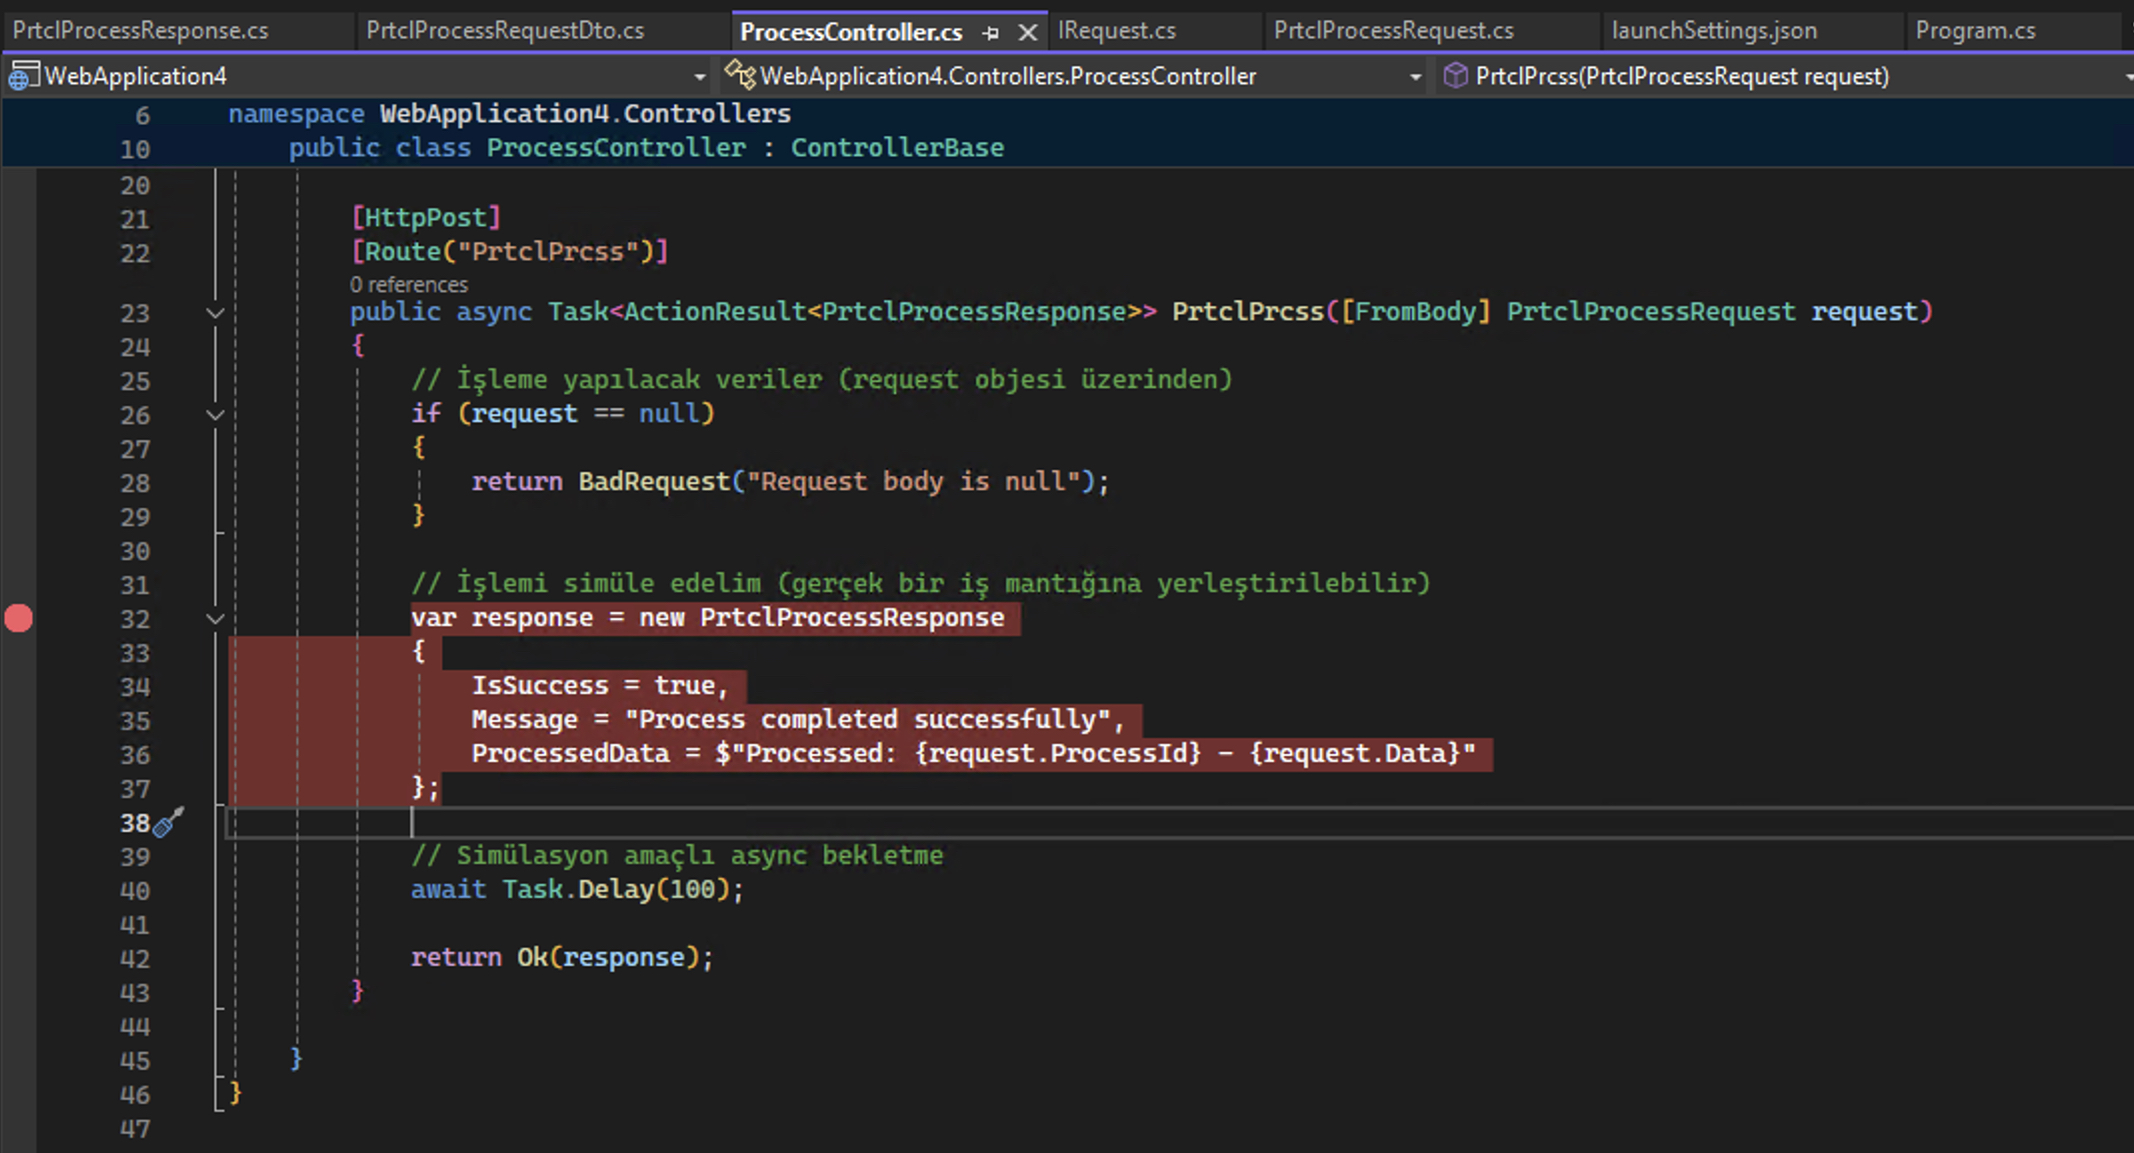Click the '0 references' CodeLens link
The width and height of the screenshot is (2134, 1153).
point(408,285)
